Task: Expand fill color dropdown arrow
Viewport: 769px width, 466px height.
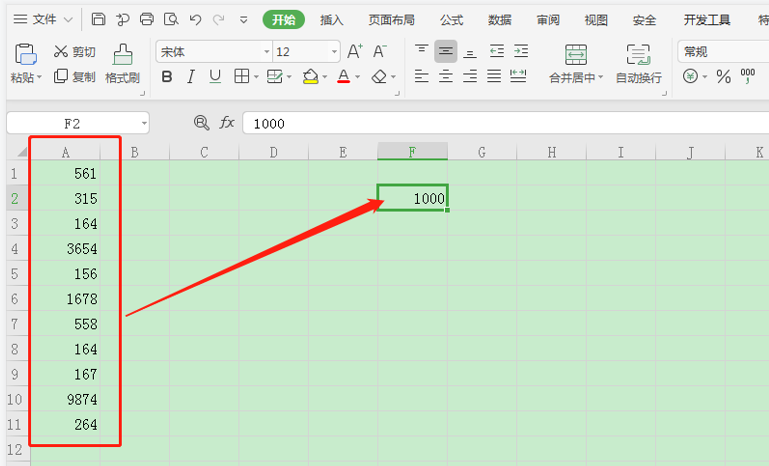Action: 324,77
